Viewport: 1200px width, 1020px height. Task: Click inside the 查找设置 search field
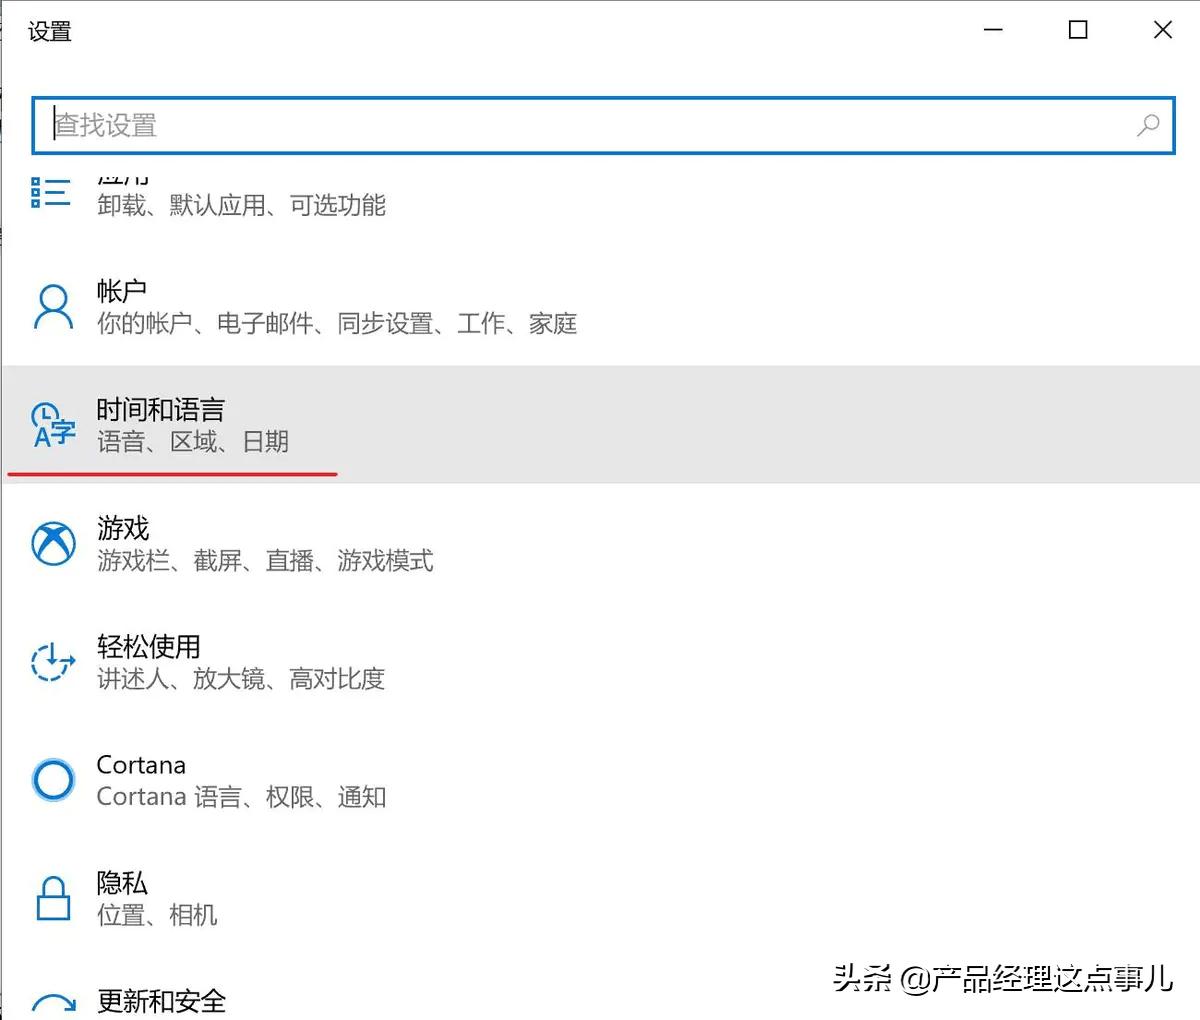click(x=400, y=126)
